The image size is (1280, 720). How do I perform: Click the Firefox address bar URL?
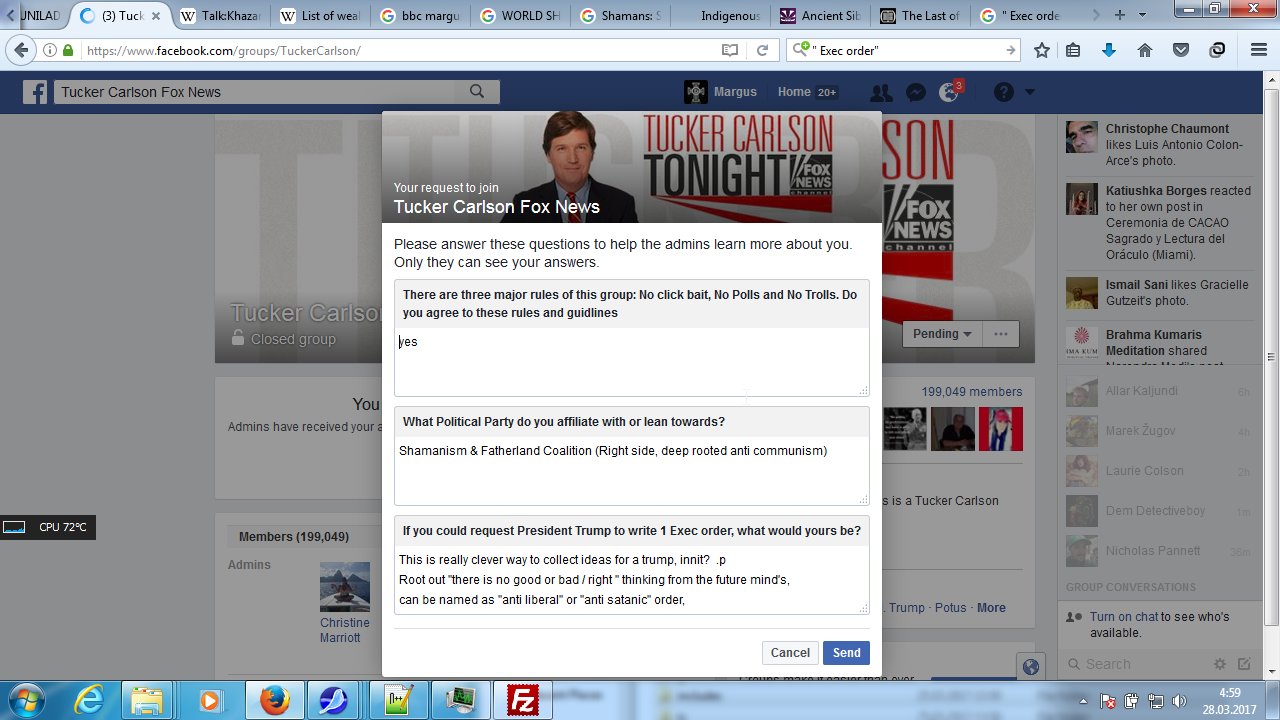click(400, 50)
